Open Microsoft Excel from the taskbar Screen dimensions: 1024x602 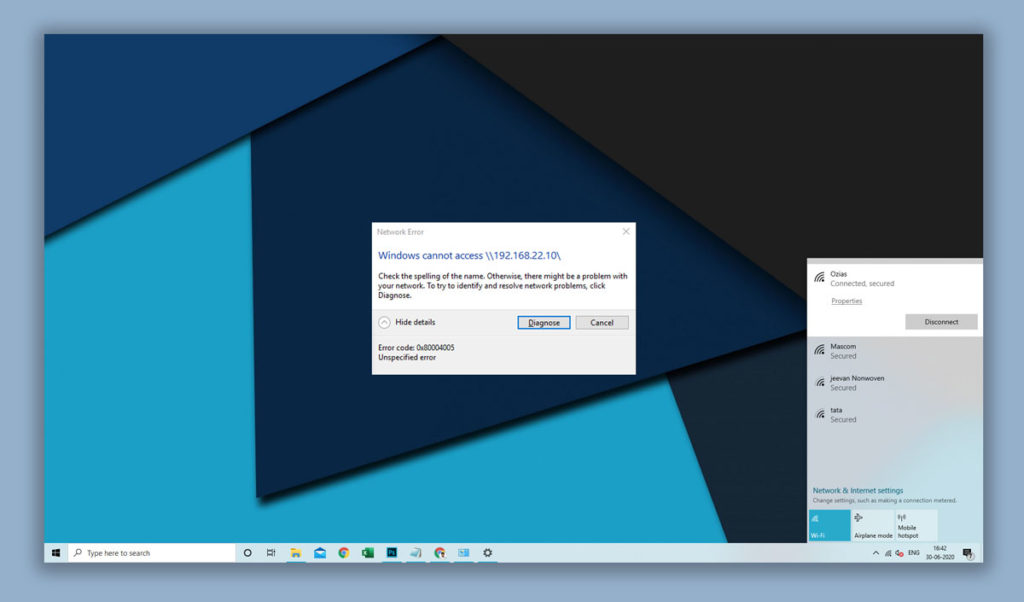[x=368, y=552]
